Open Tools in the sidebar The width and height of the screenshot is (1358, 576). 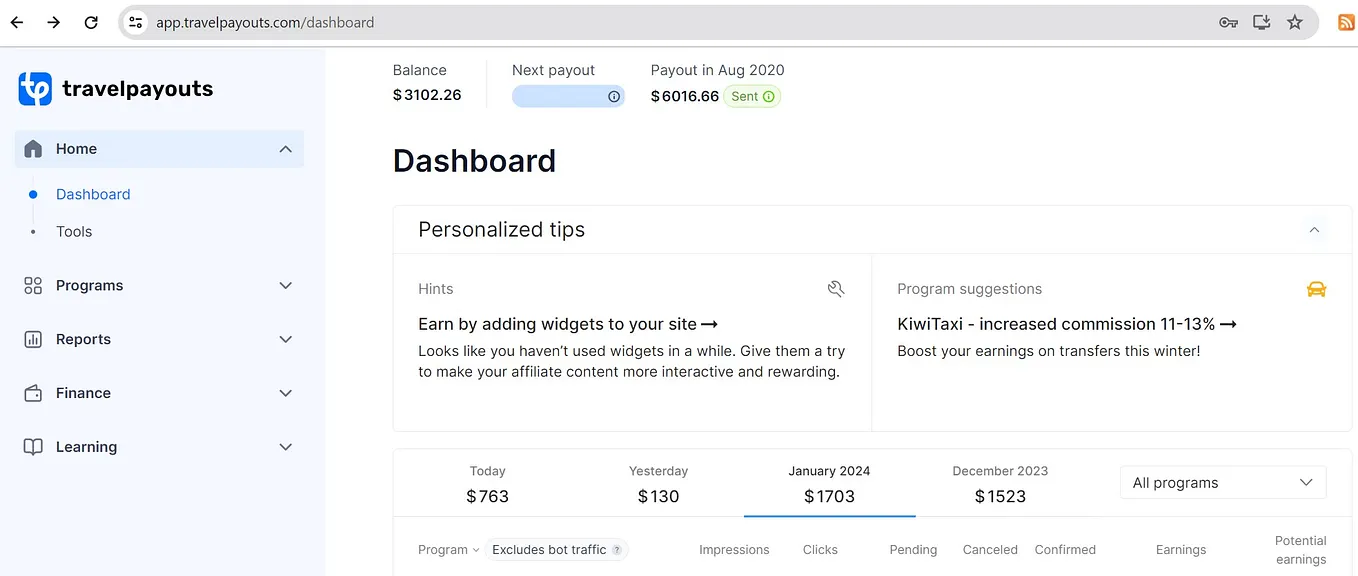tap(74, 231)
